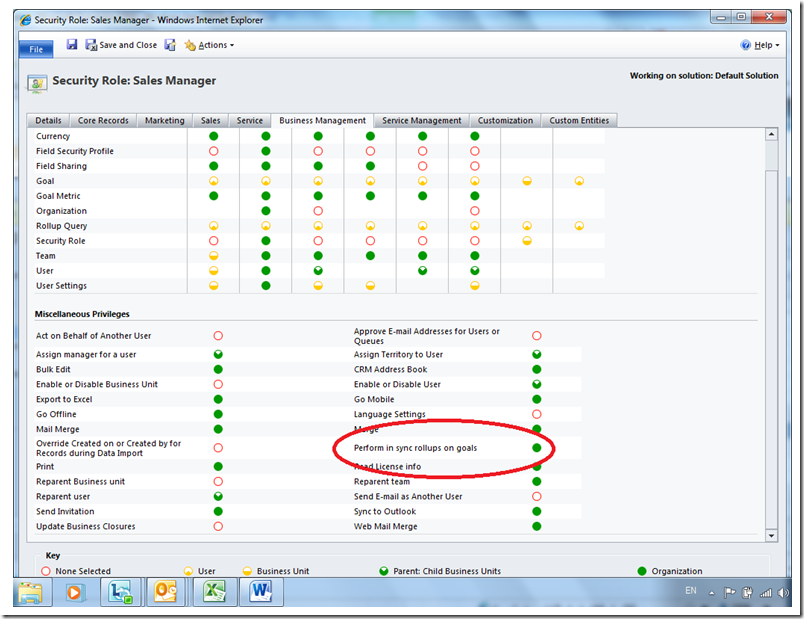
Task: Toggle the Language Settings privilege circle
Action: (537, 414)
